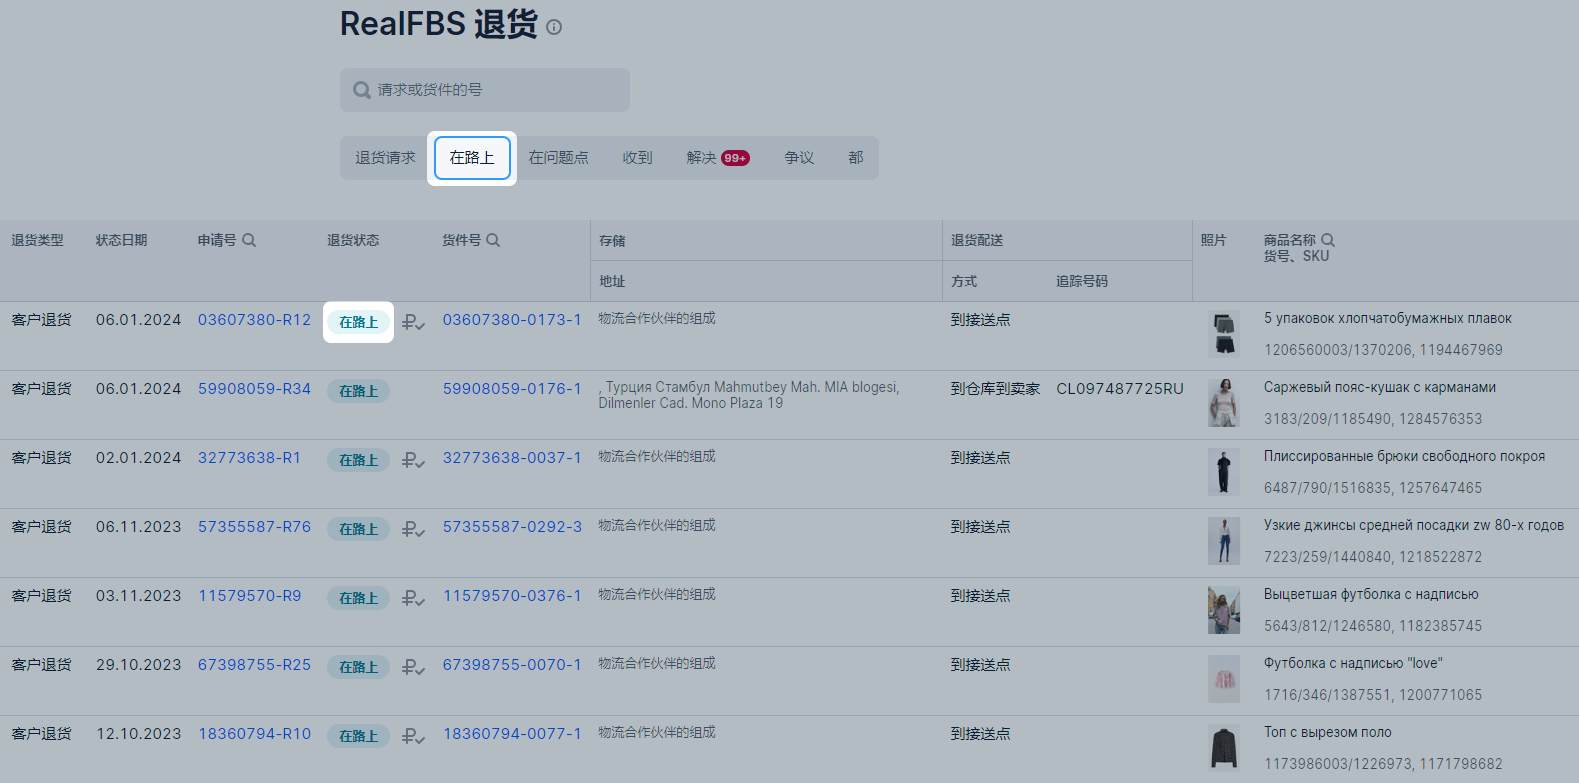Click ruble refund icon in row 11579570-R9
Viewport: 1579px width, 783px height.
coord(413,598)
